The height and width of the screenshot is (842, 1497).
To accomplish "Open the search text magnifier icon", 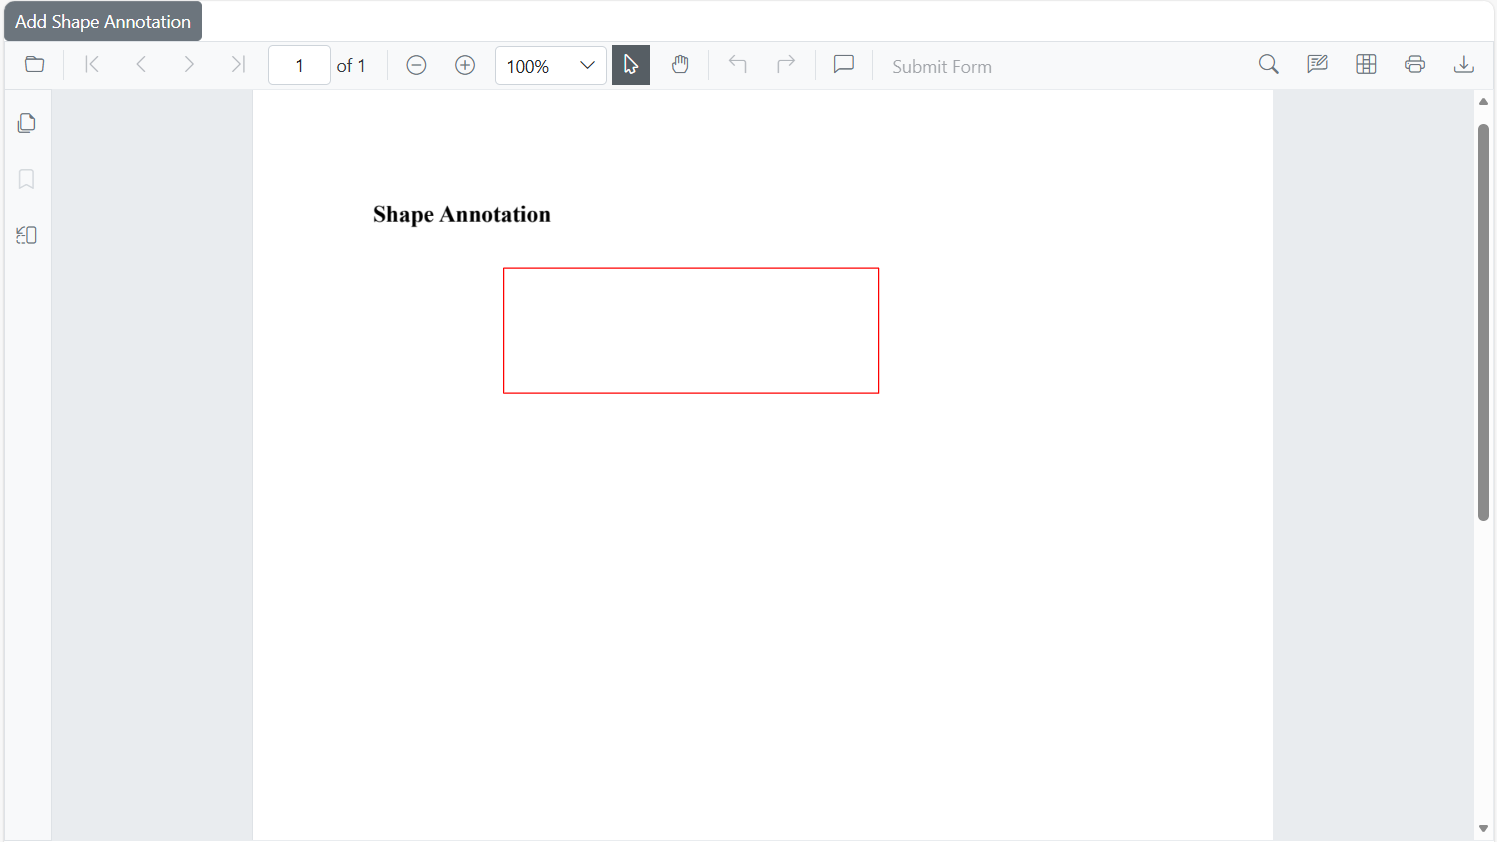I will [x=1268, y=65].
